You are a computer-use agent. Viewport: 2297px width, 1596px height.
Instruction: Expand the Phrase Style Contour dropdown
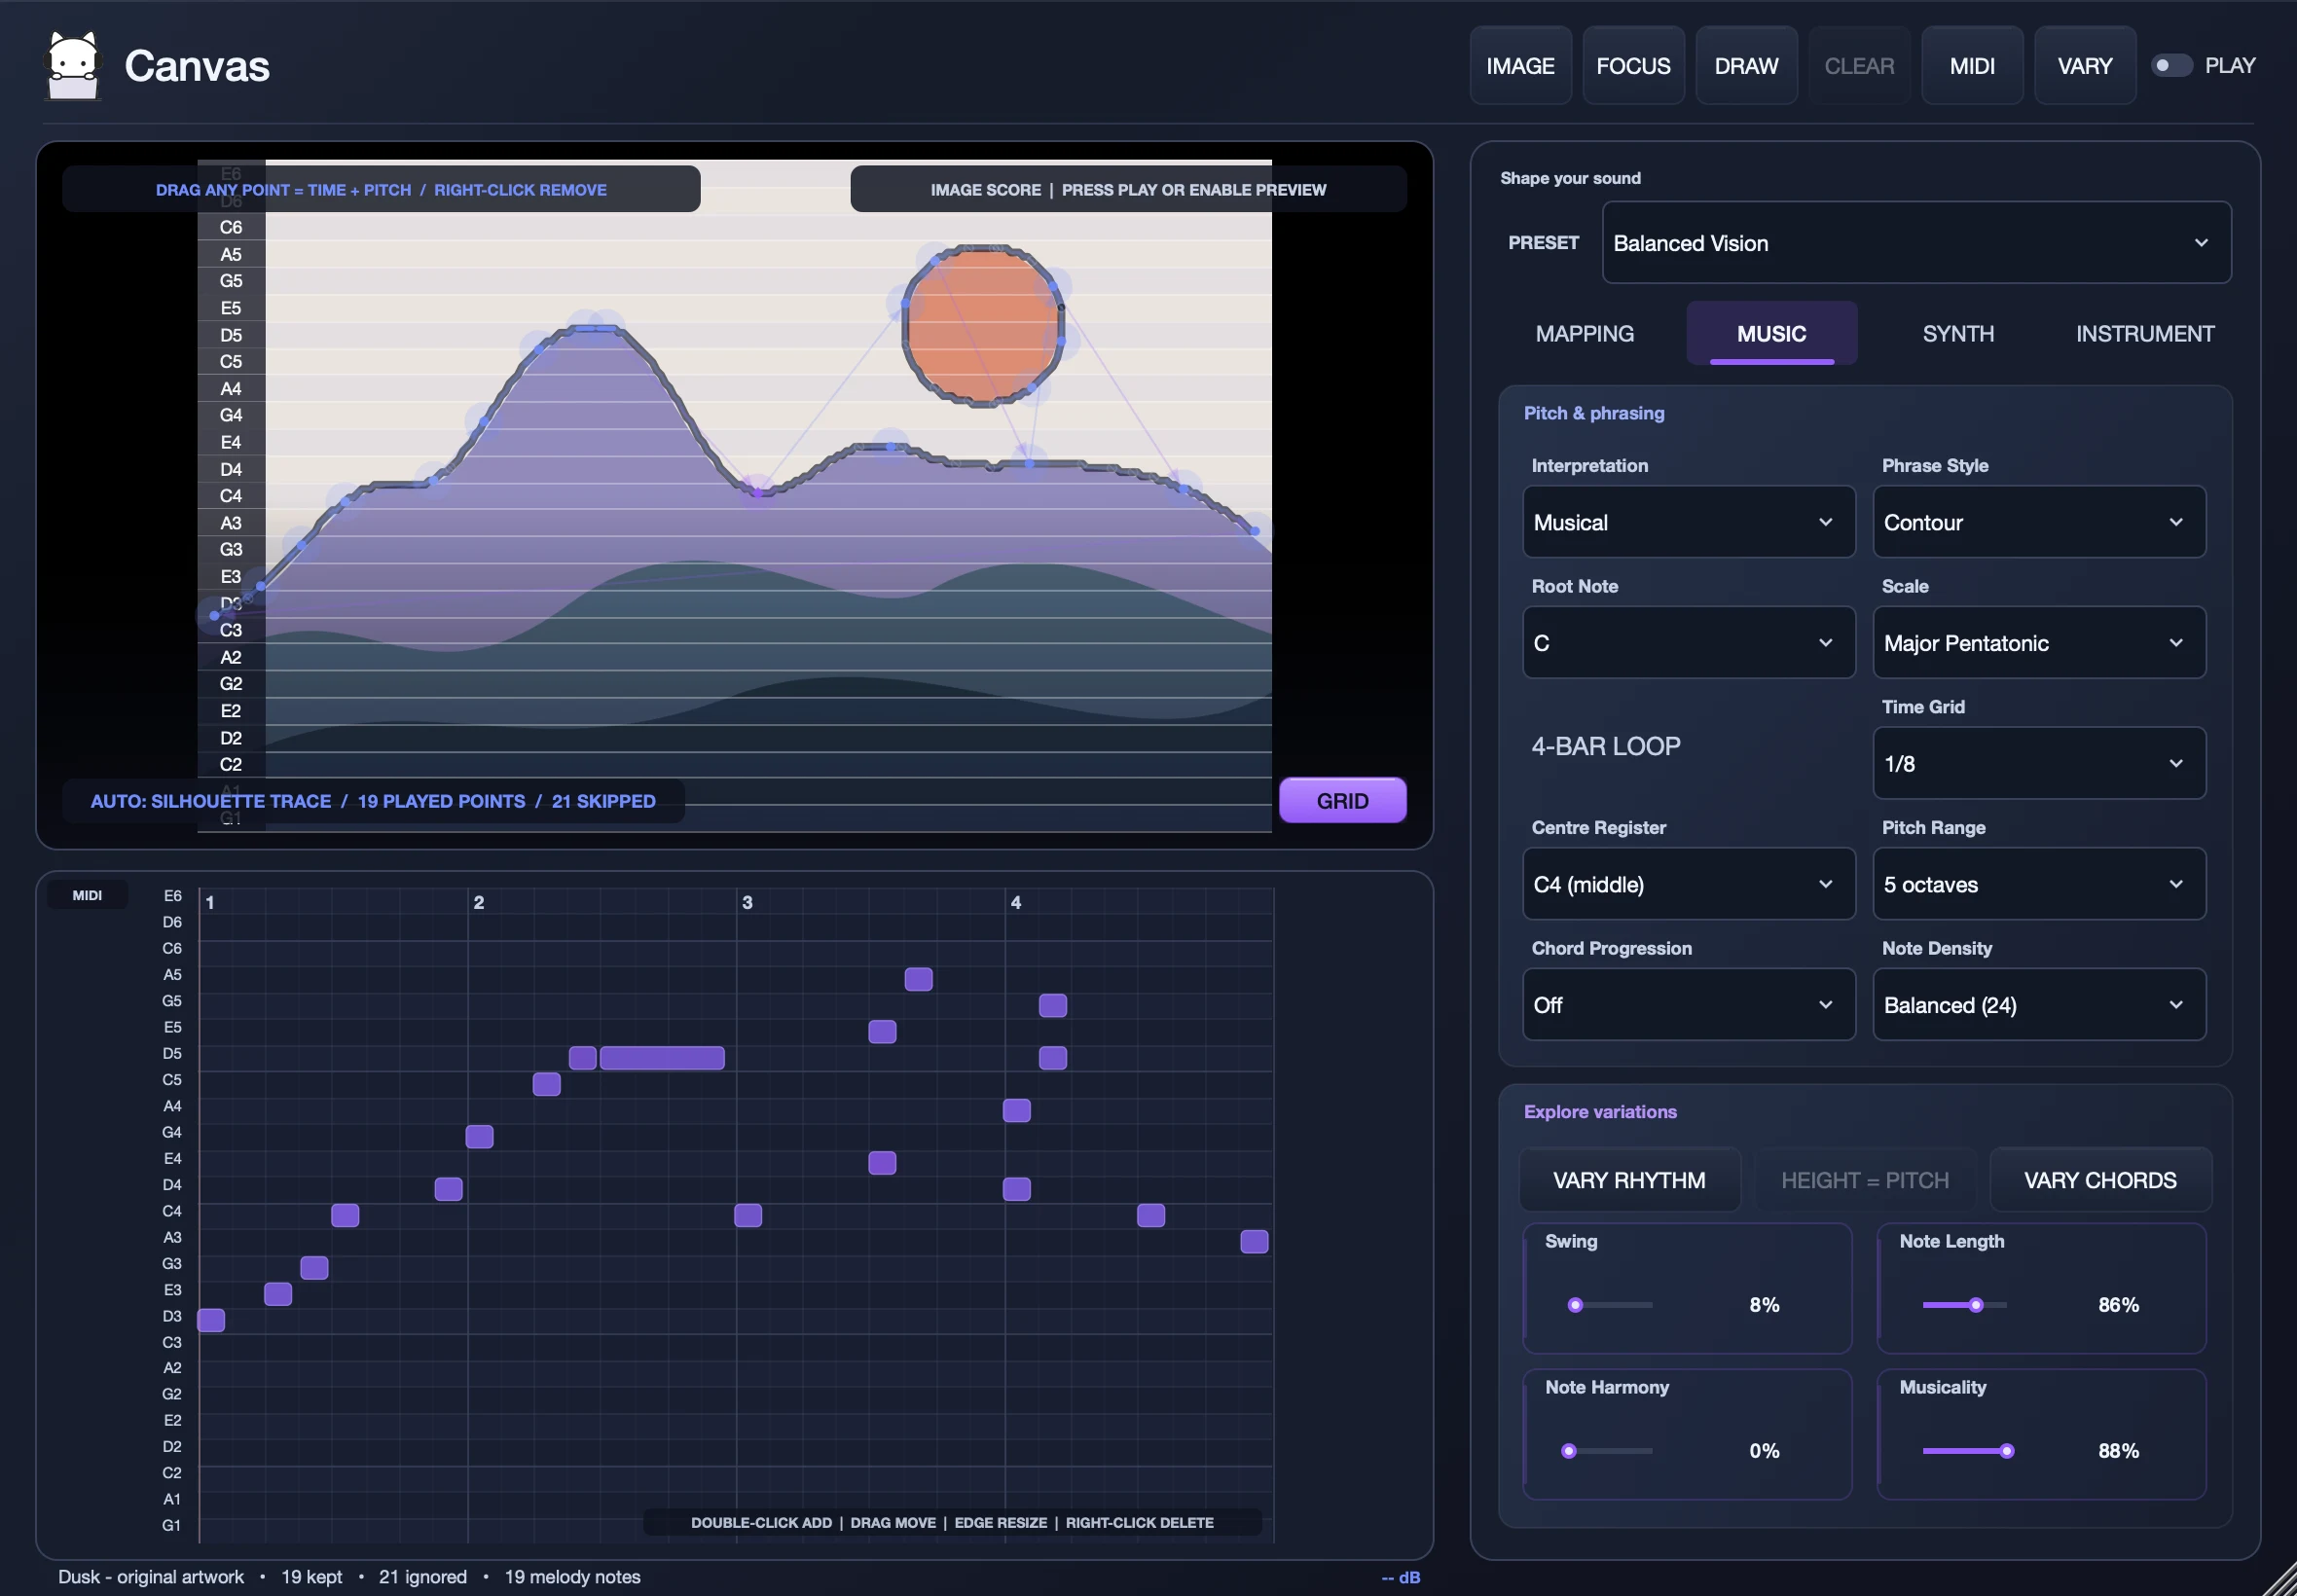(2039, 522)
